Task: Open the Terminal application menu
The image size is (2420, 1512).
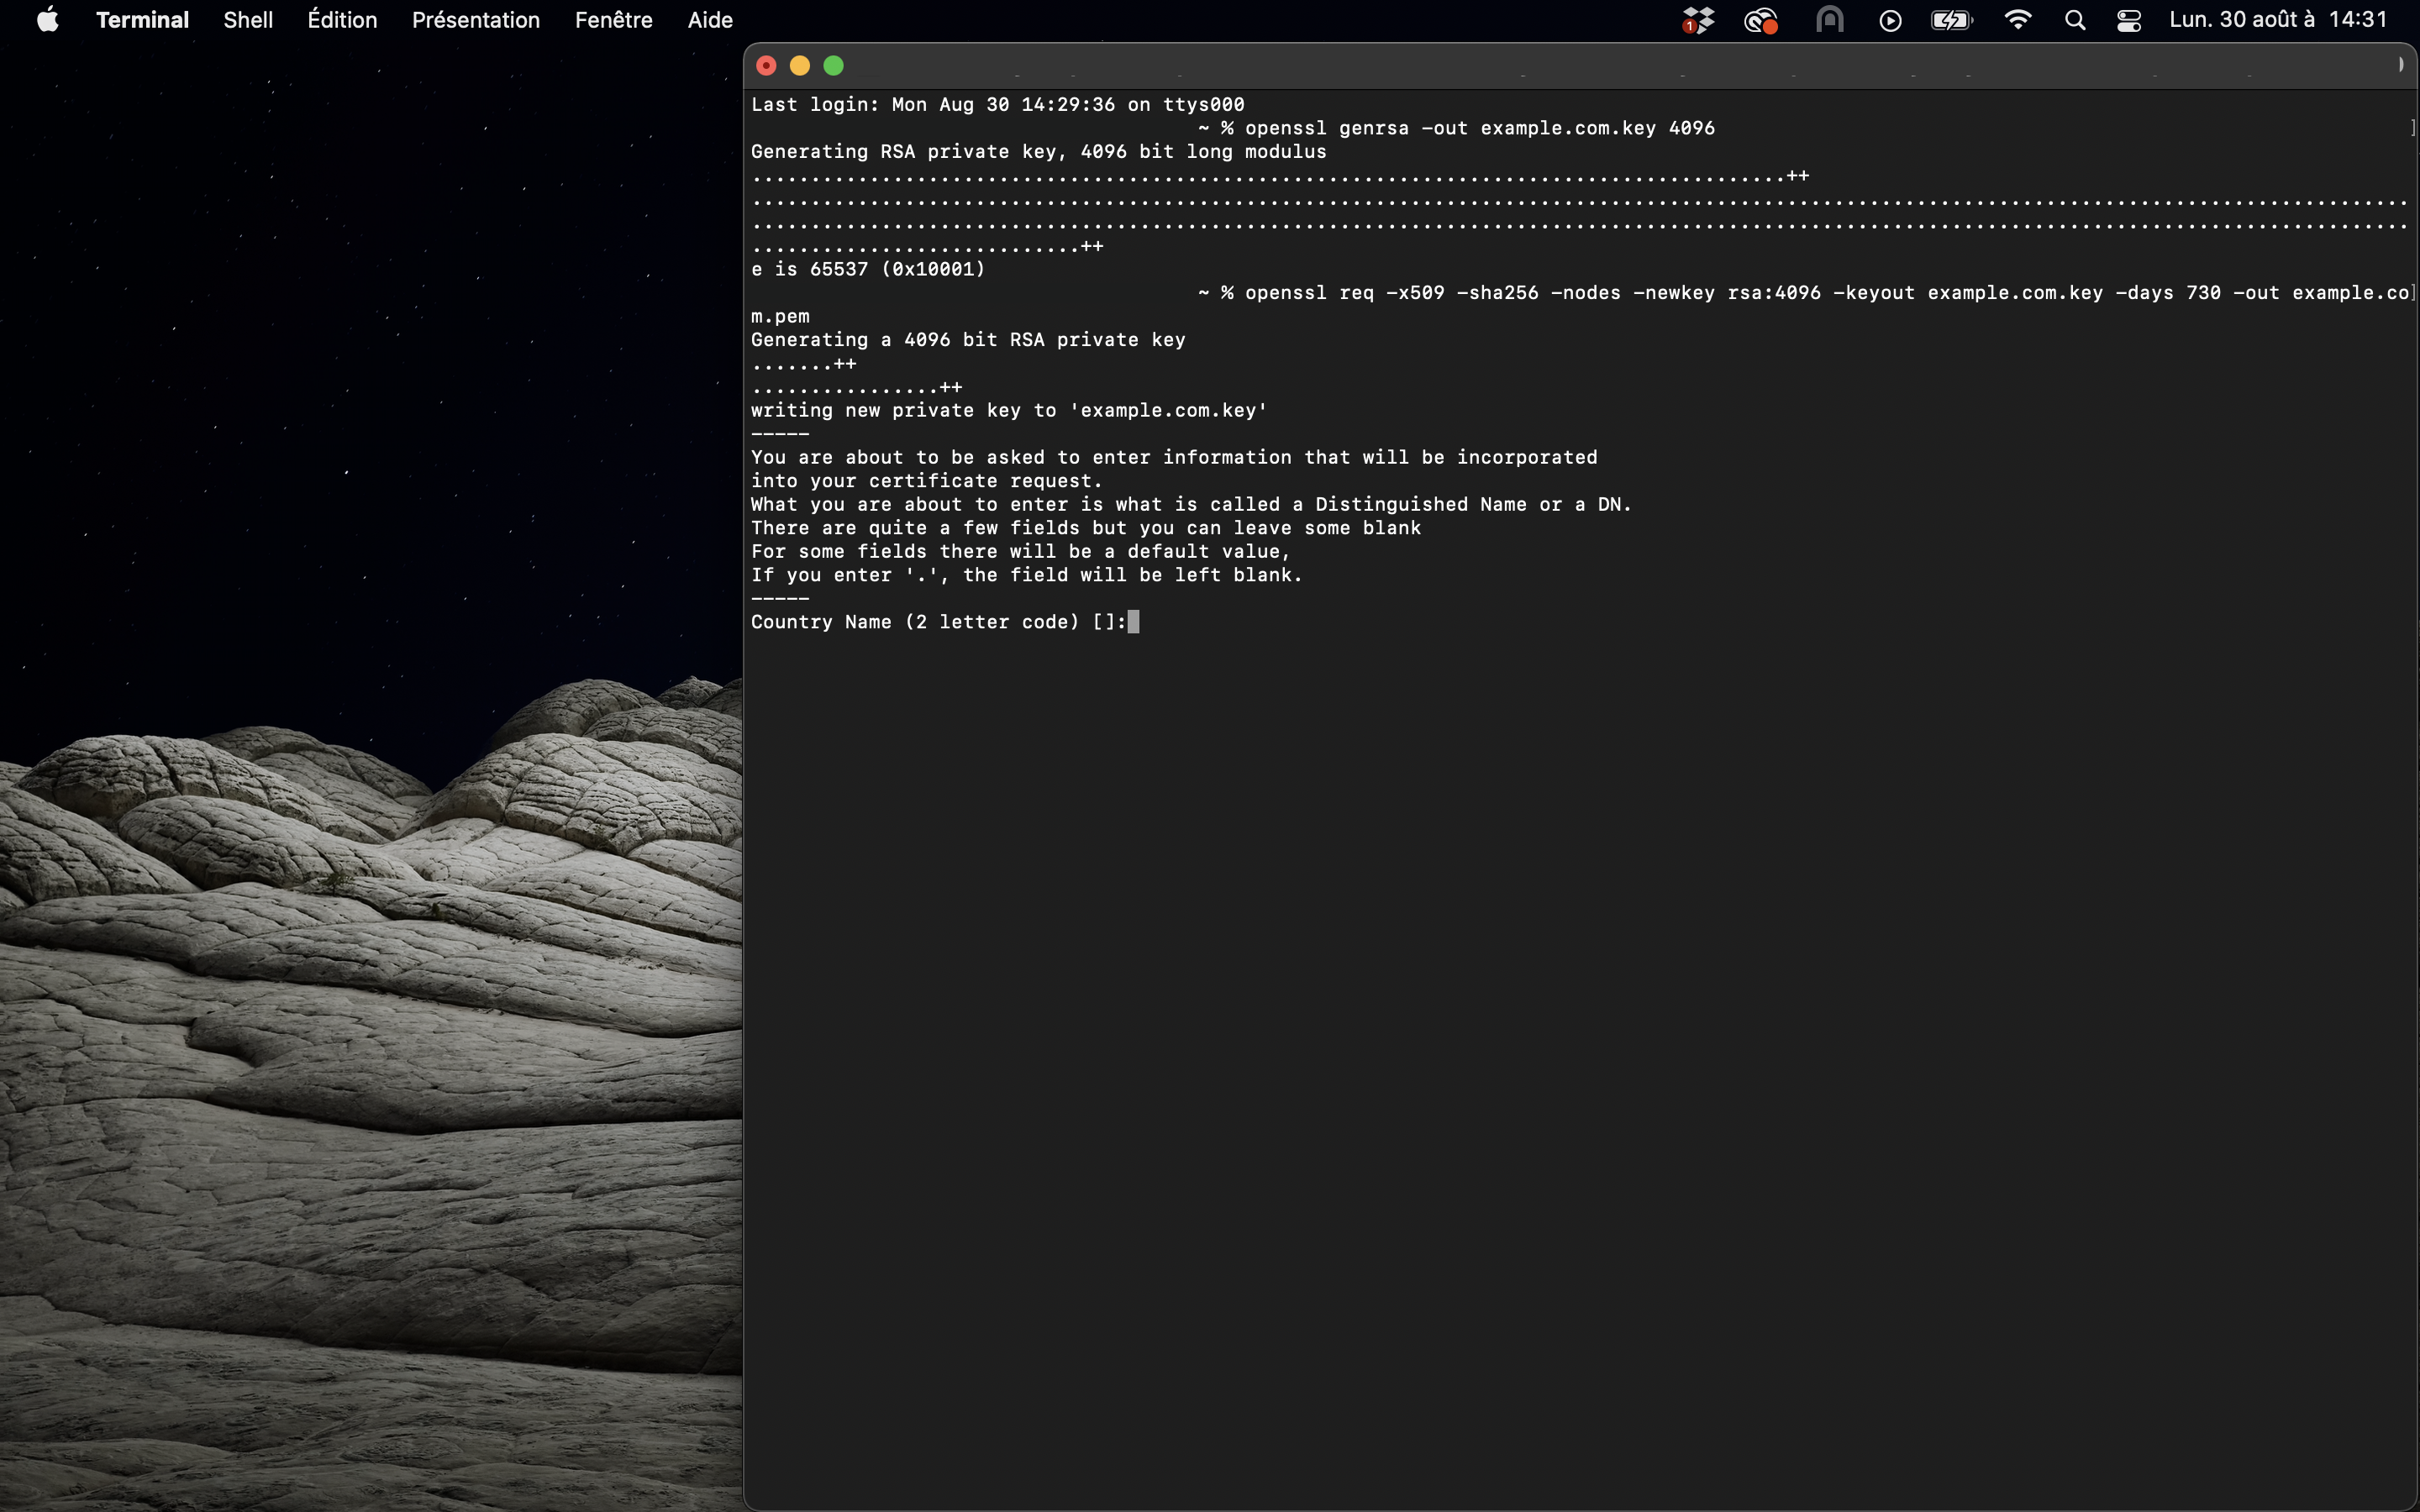Action: [142, 20]
